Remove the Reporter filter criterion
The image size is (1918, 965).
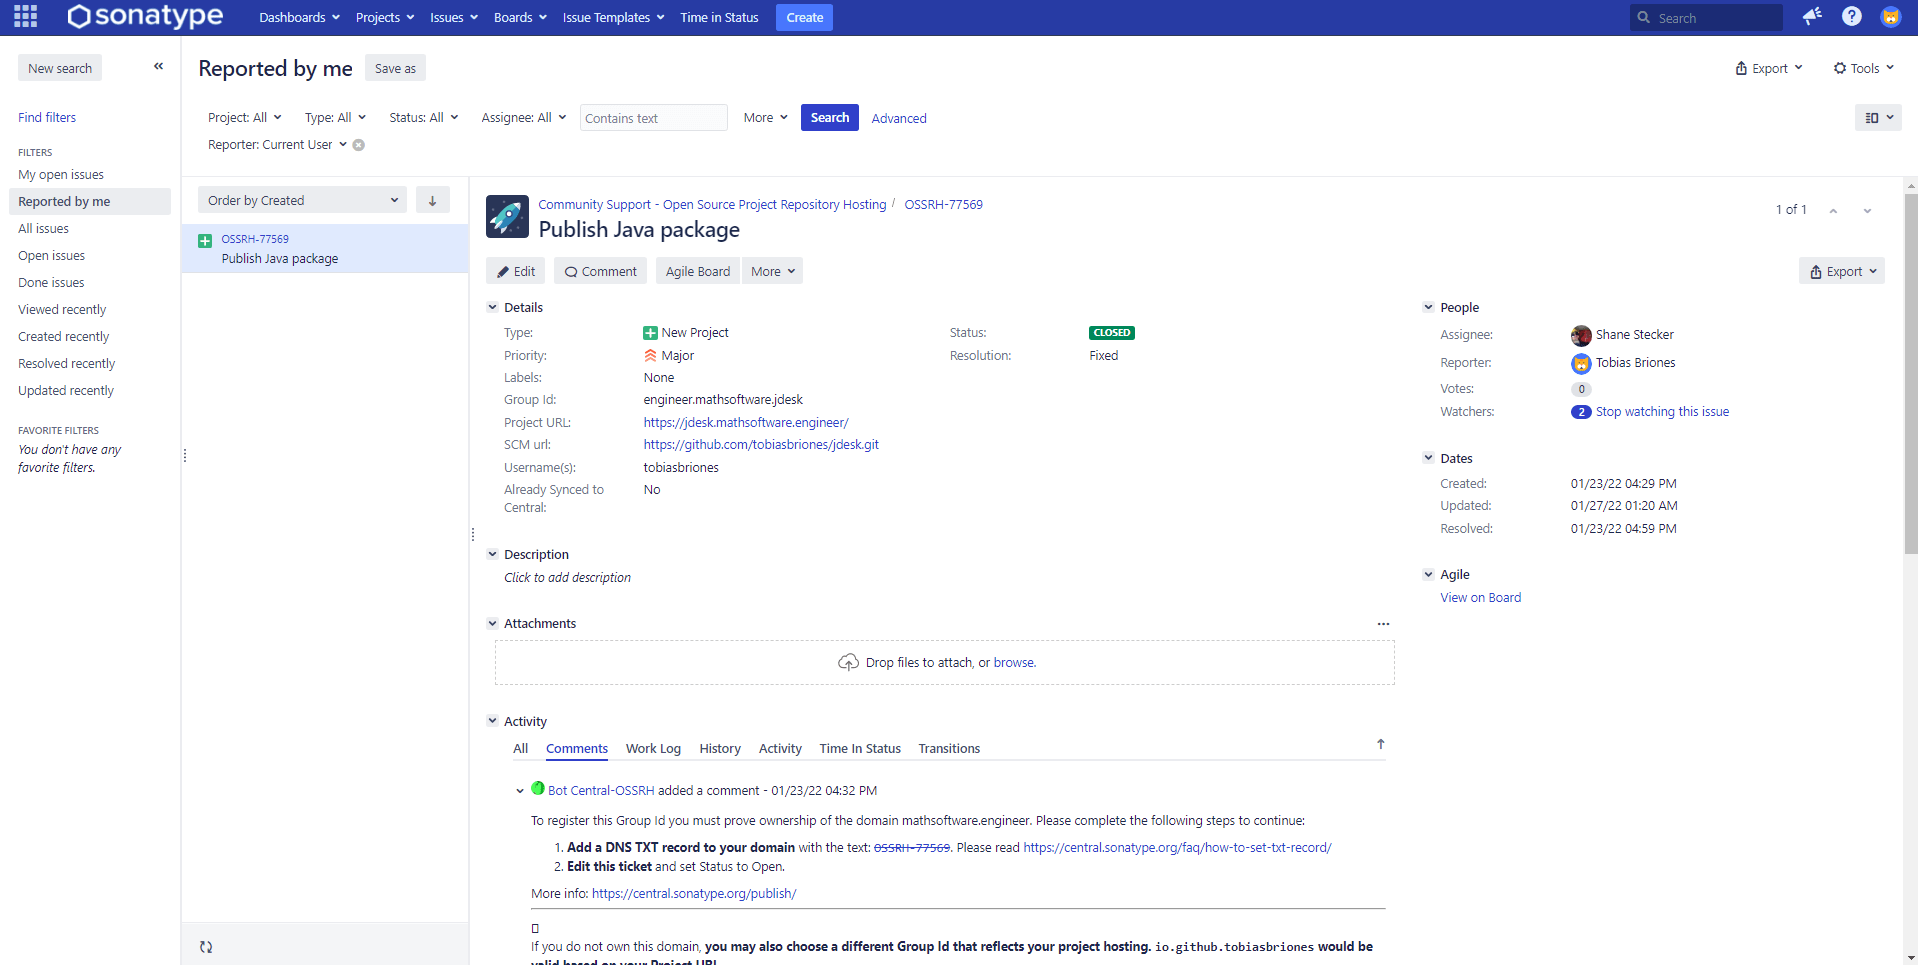coord(359,145)
